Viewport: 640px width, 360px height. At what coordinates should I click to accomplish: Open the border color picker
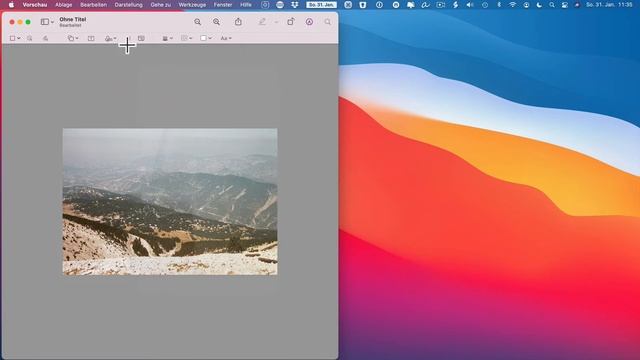coord(187,38)
